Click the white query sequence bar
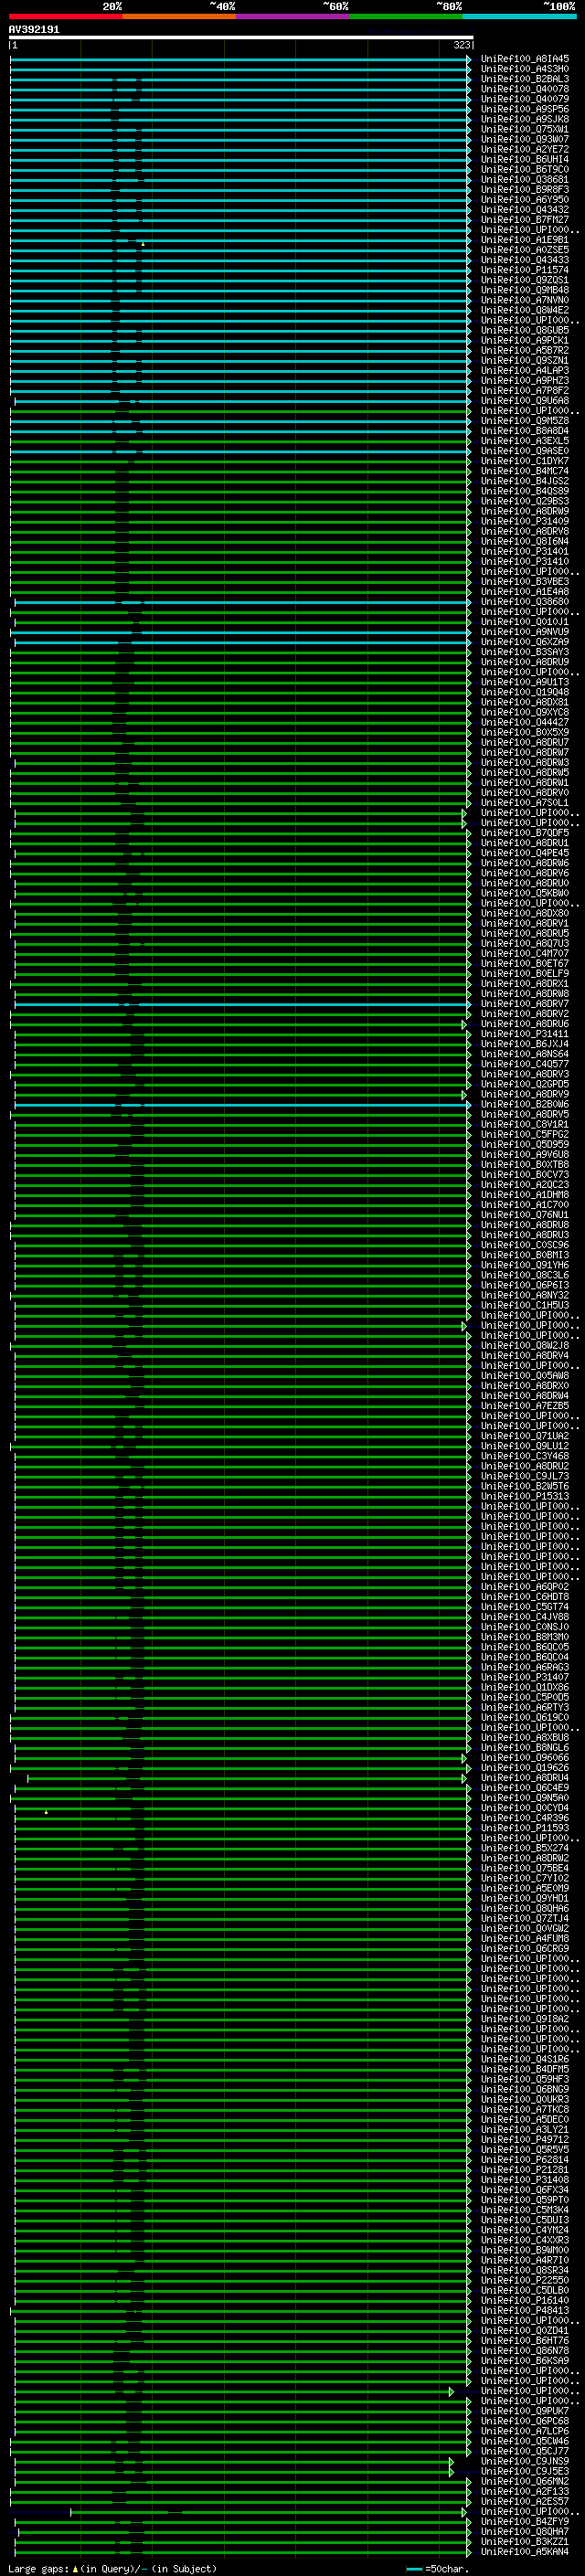This screenshot has width=585, height=2576. click(241, 37)
